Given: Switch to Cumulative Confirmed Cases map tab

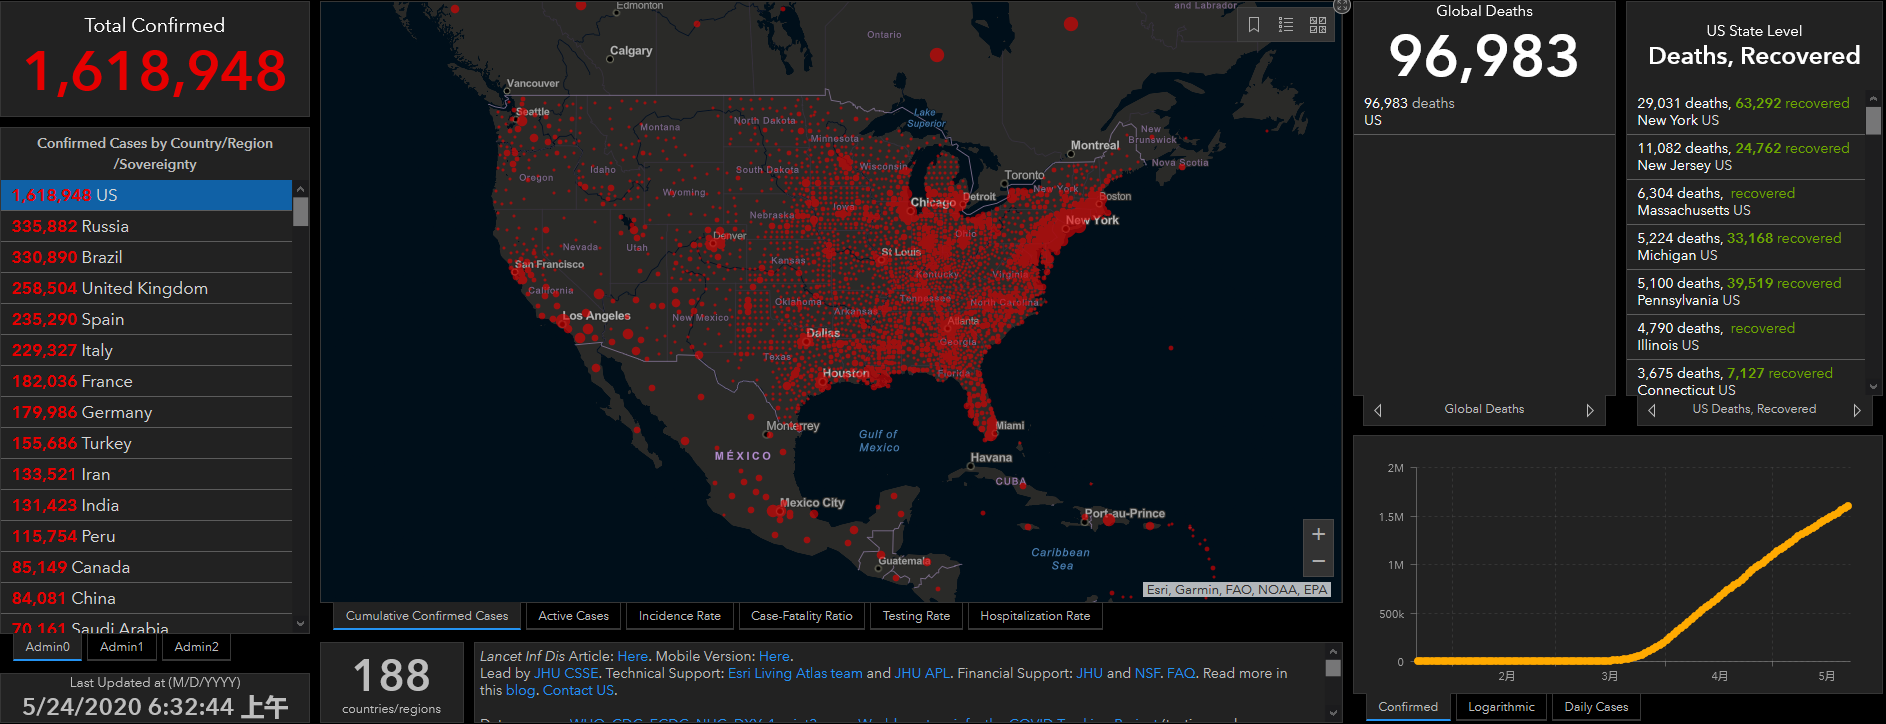Looking at the screenshot, I should click(427, 616).
